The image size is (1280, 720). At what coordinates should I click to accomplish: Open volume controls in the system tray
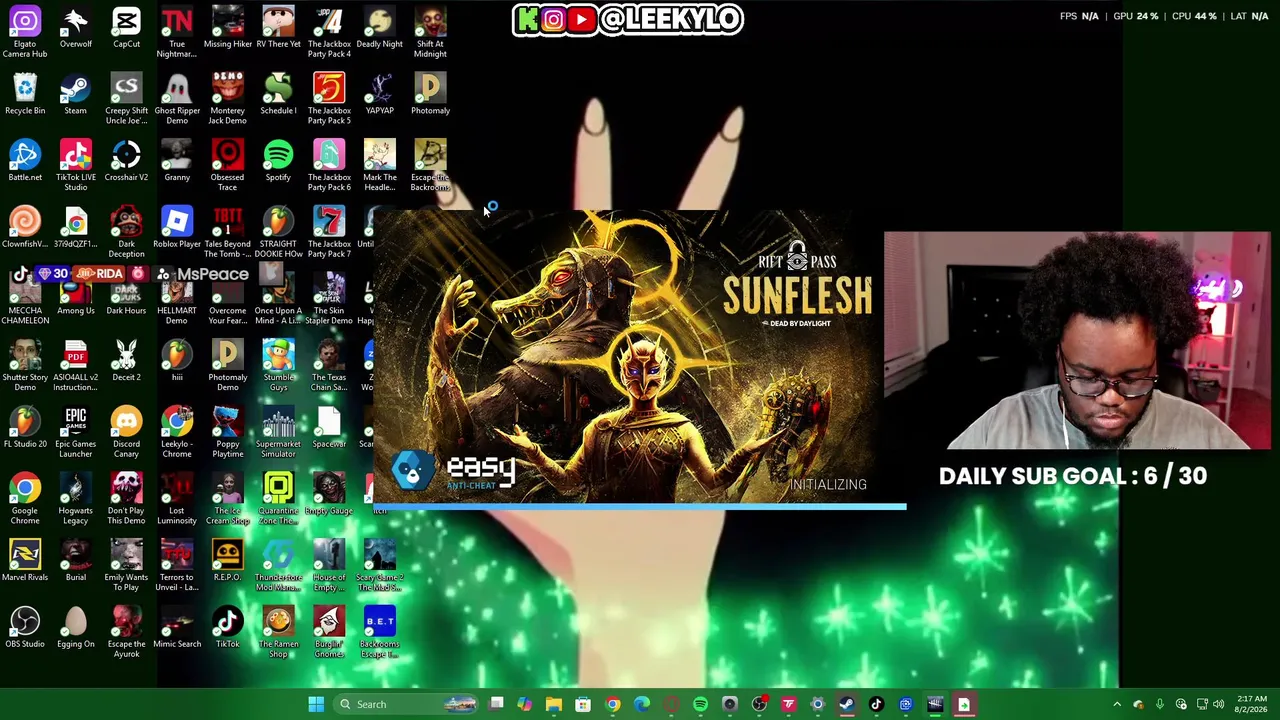(x=1219, y=704)
